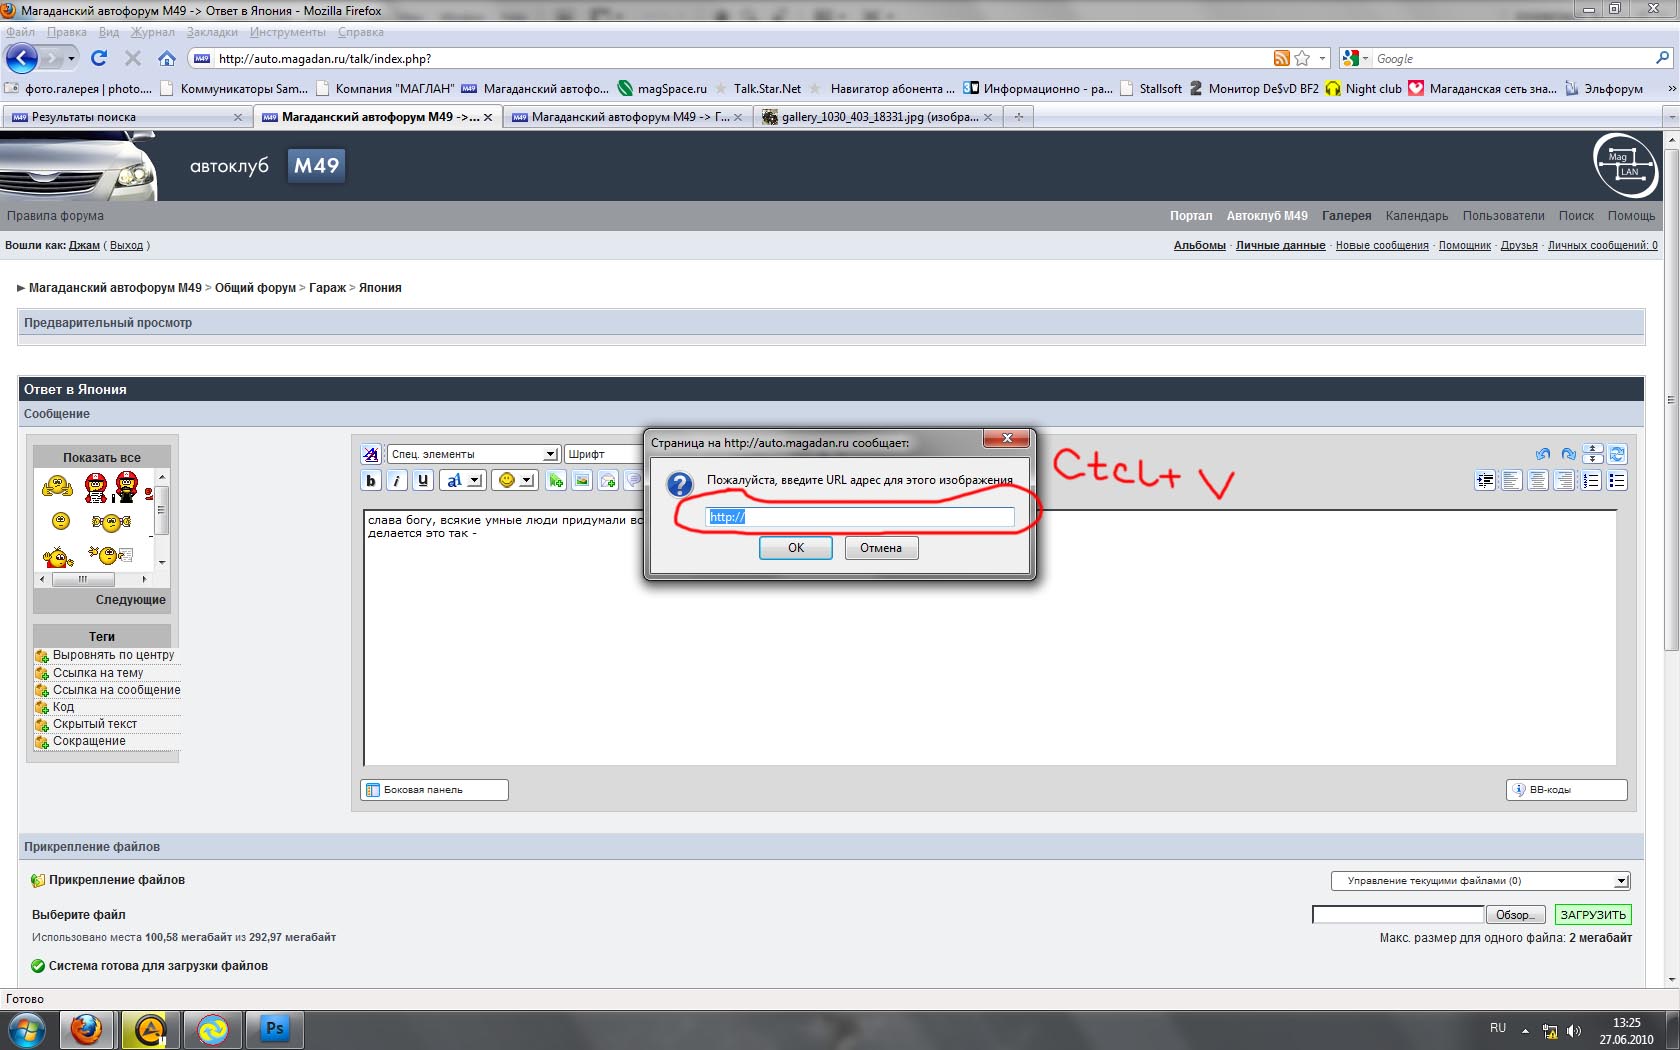Align text to center in editor

point(1538,481)
